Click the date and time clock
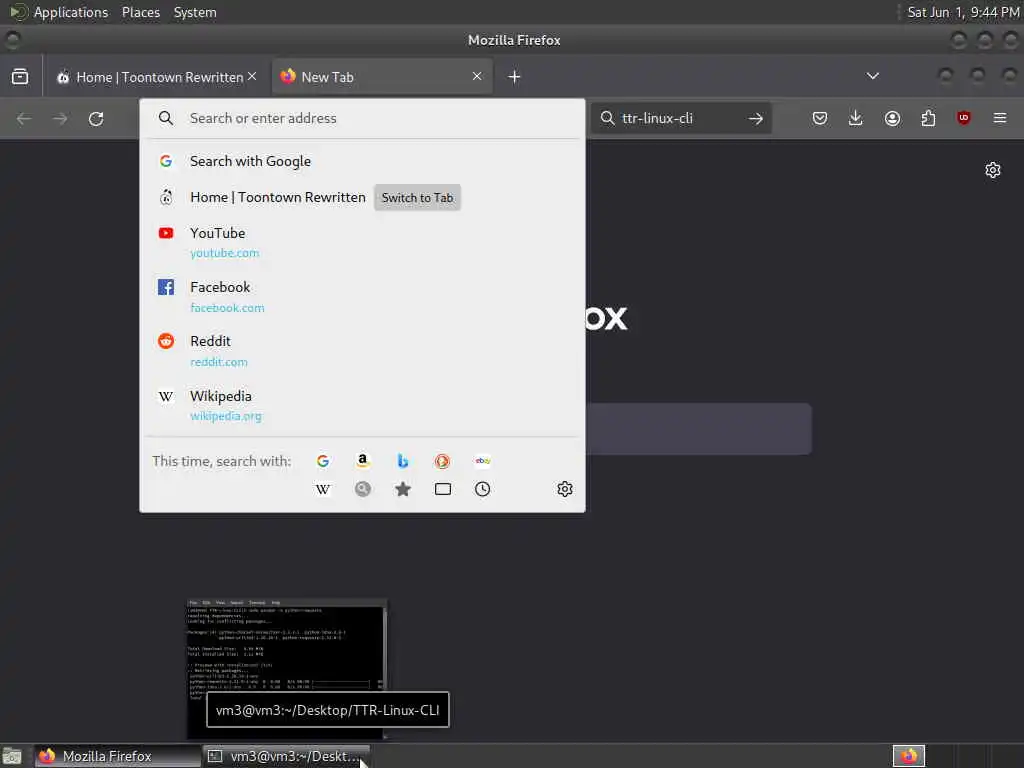Viewport: 1024px width, 768px height. pyautogui.click(x=963, y=12)
